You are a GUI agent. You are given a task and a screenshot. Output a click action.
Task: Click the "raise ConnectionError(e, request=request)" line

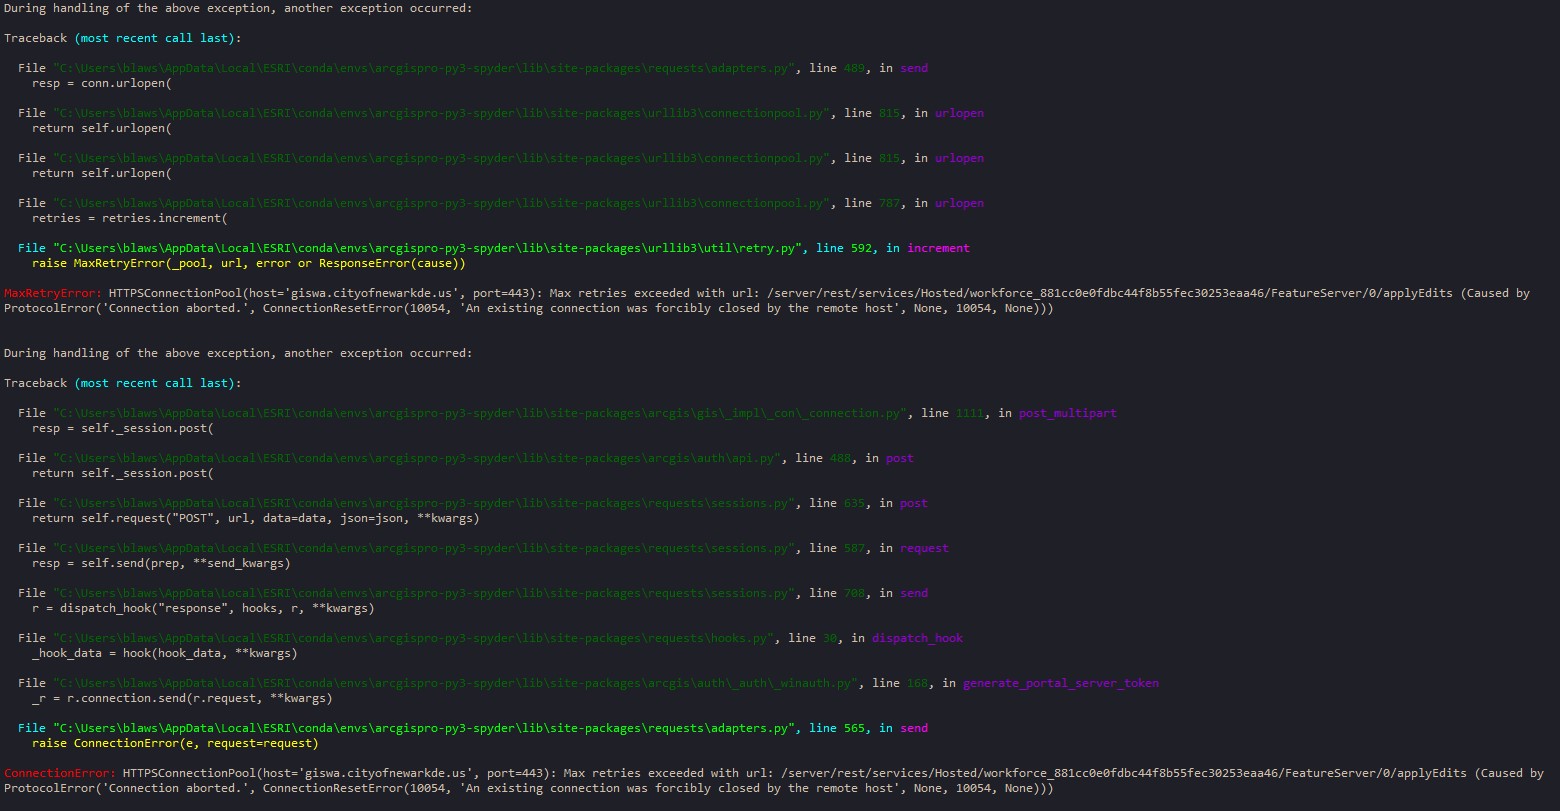click(175, 743)
